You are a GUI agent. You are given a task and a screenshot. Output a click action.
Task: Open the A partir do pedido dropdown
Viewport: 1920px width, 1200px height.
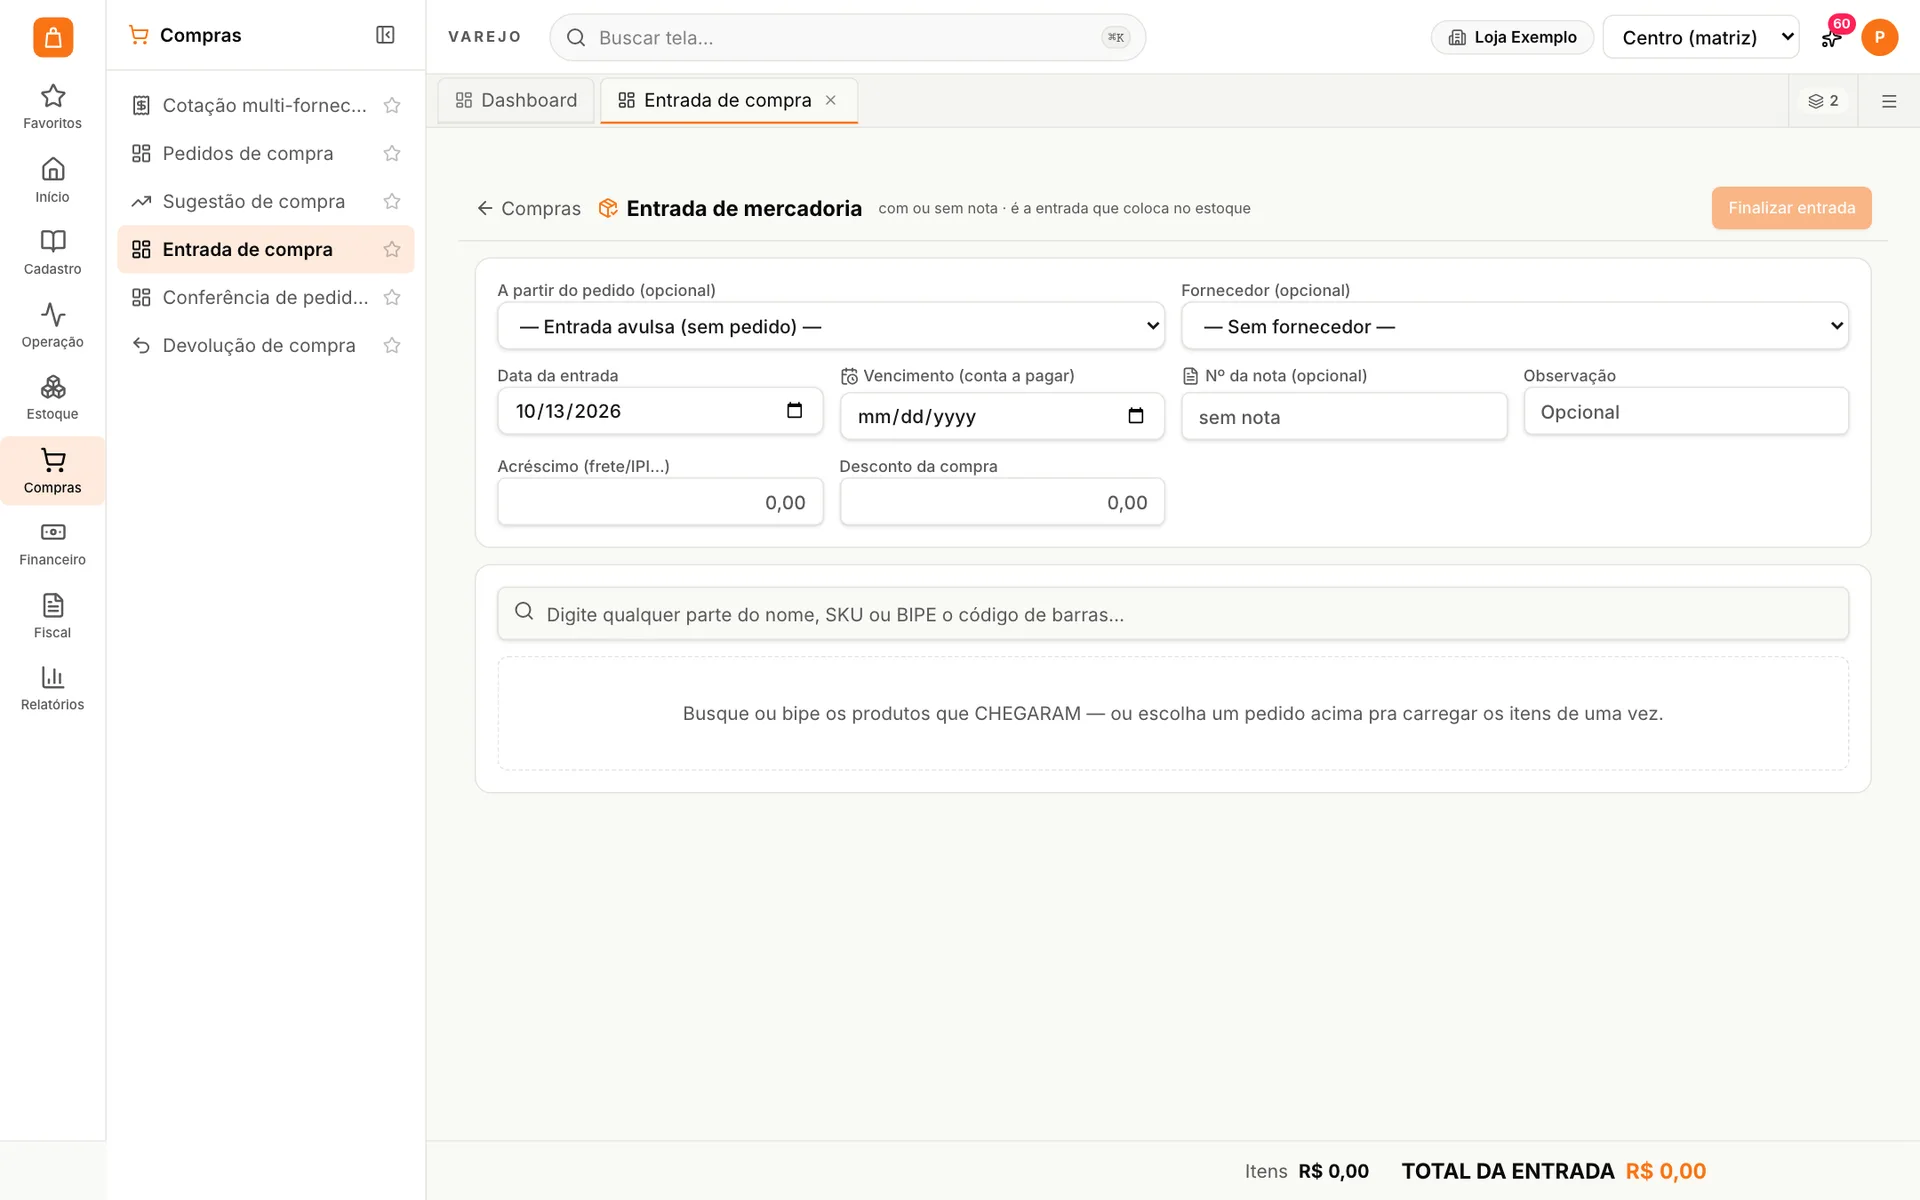click(831, 326)
